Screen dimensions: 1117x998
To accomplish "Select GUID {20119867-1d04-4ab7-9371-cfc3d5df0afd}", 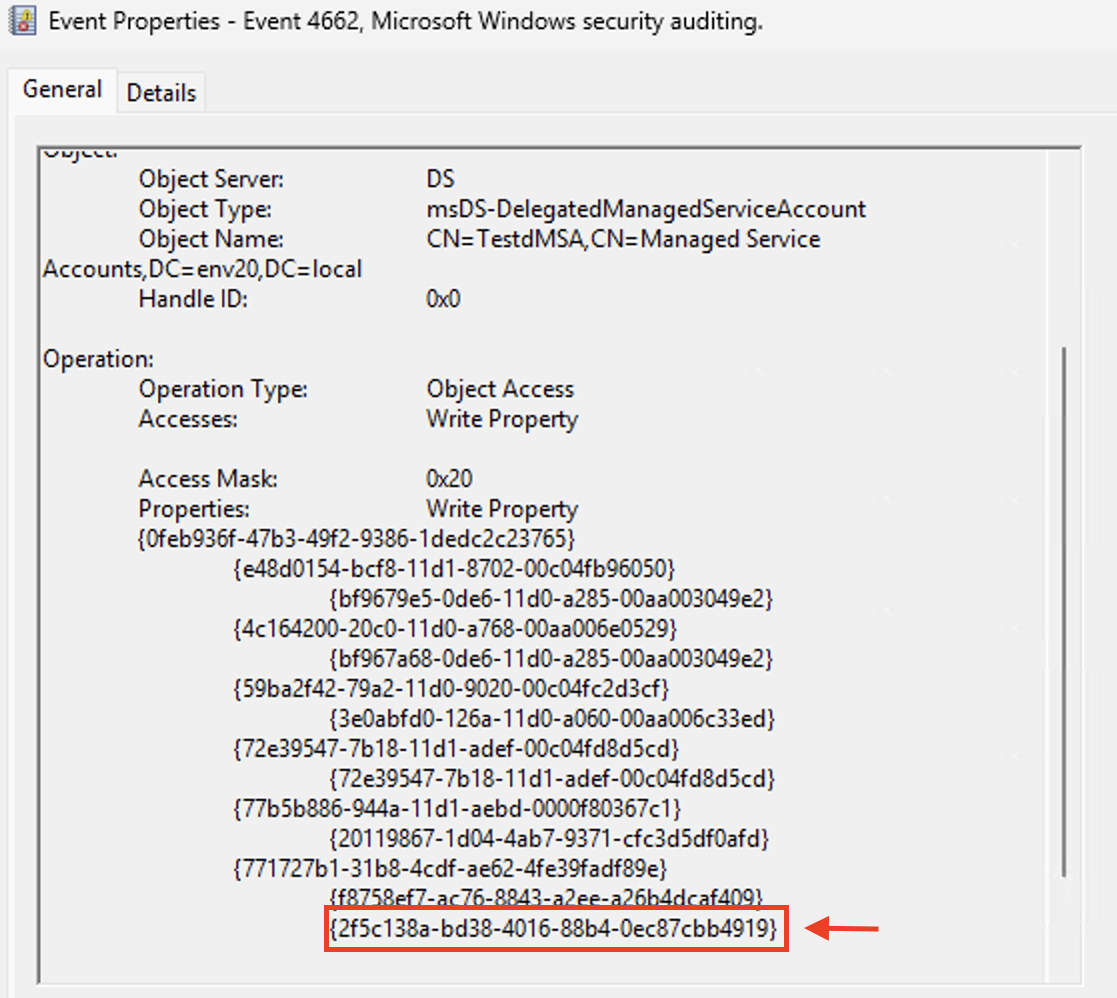I will [549, 838].
